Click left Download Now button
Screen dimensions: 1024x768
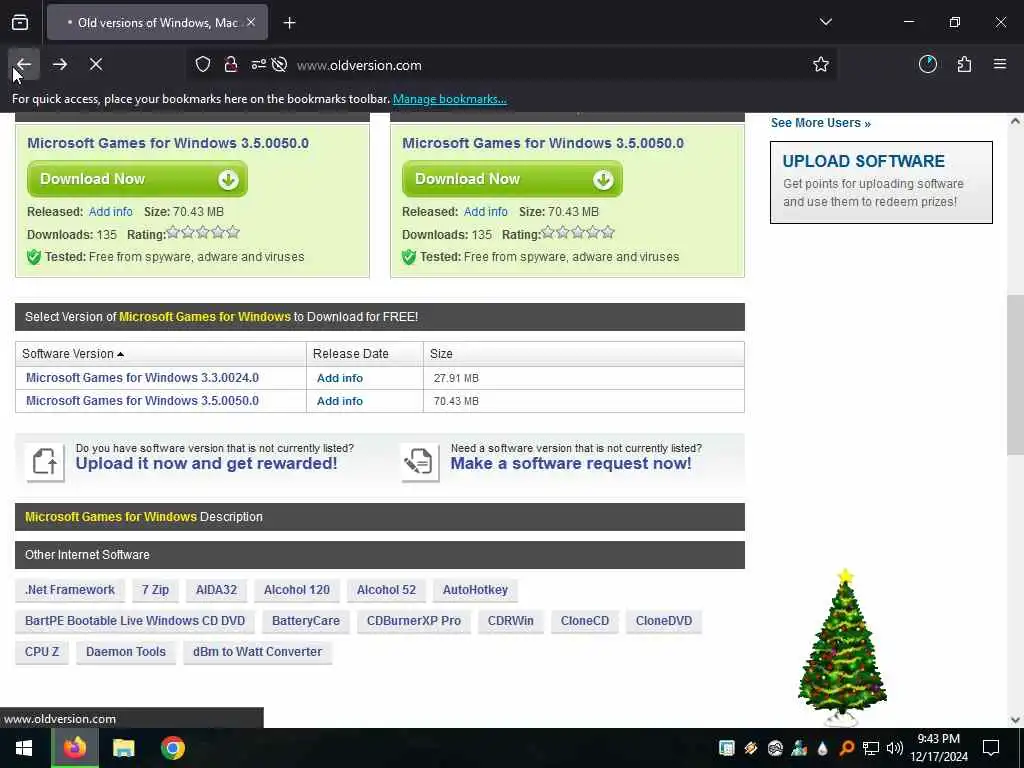coord(137,179)
